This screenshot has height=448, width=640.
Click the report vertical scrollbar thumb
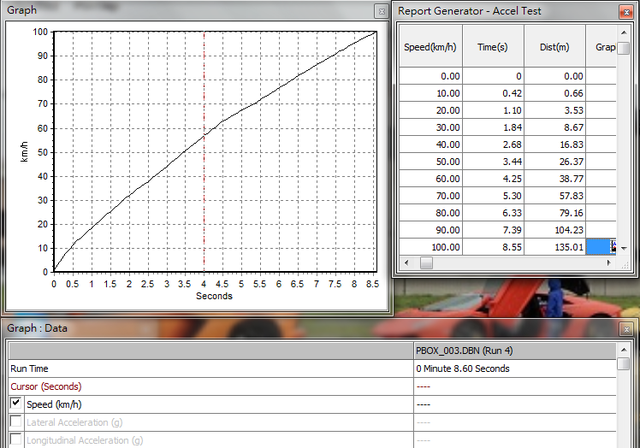624,48
